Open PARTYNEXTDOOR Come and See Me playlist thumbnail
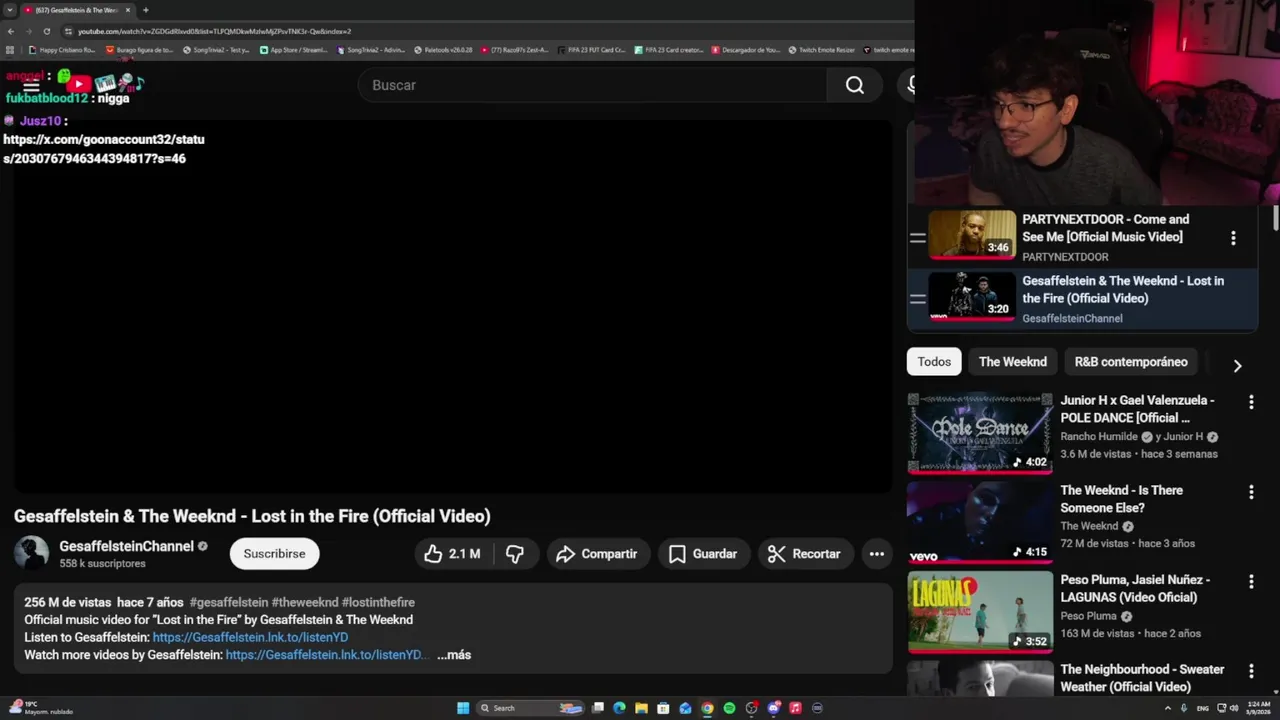The width and height of the screenshot is (1280, 720). tap(972, 235)
